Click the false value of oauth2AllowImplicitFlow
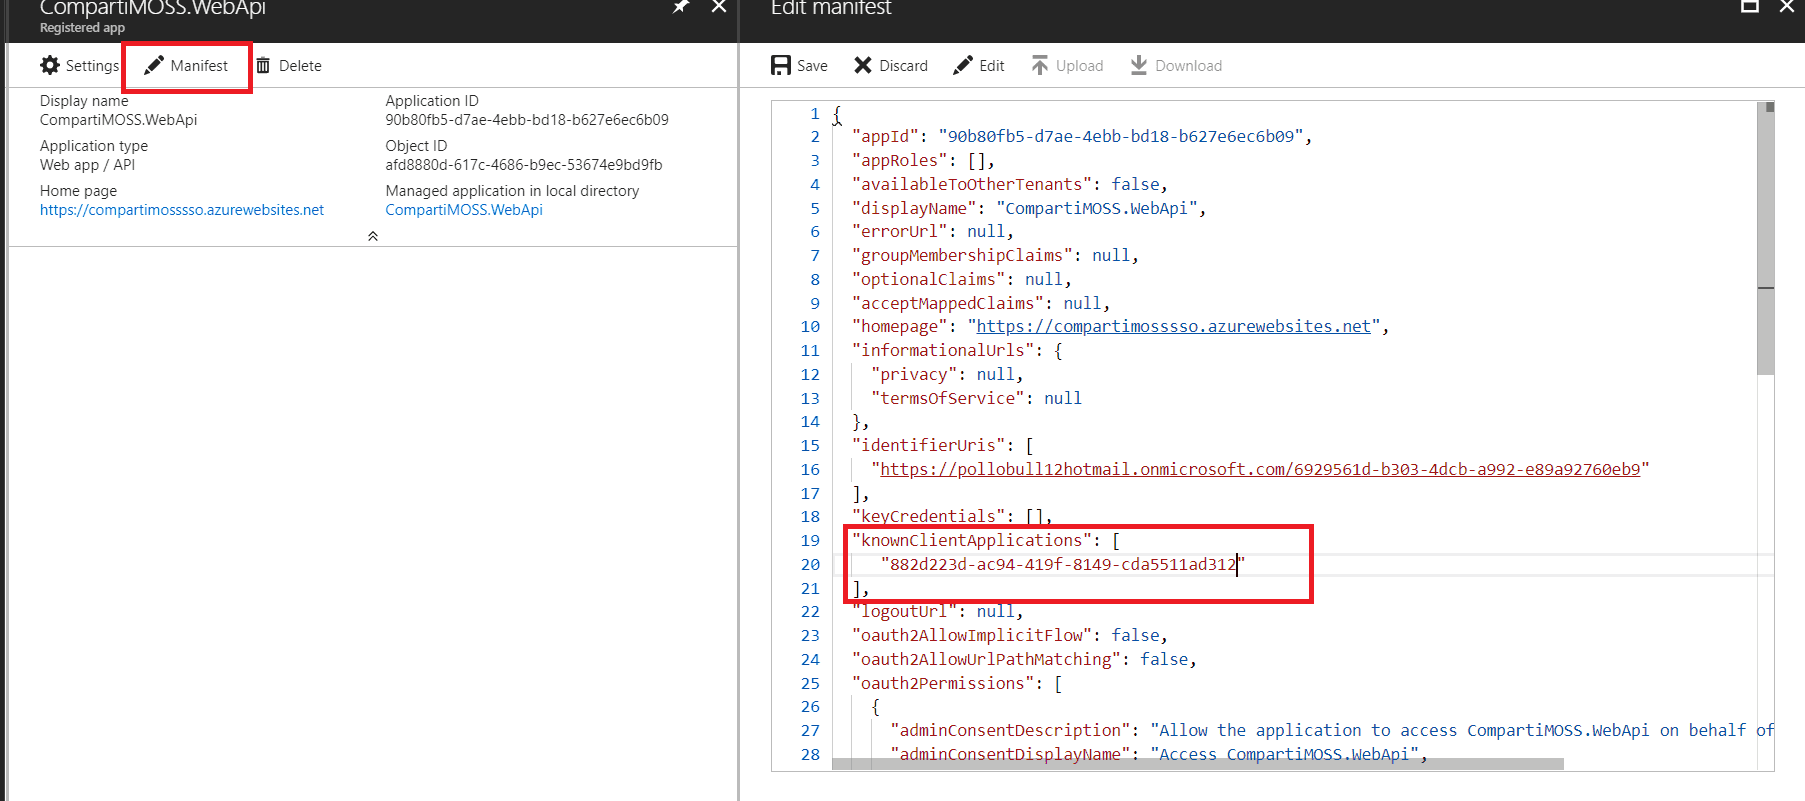The image size is (1805, 801). 1135,636
